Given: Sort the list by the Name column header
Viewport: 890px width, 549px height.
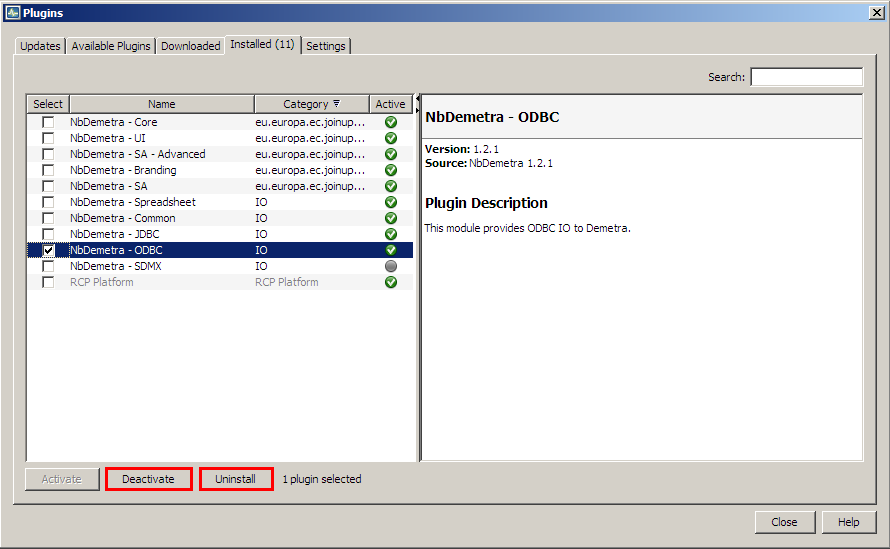Looking at the screenshot, I should [x=161, y=104].
